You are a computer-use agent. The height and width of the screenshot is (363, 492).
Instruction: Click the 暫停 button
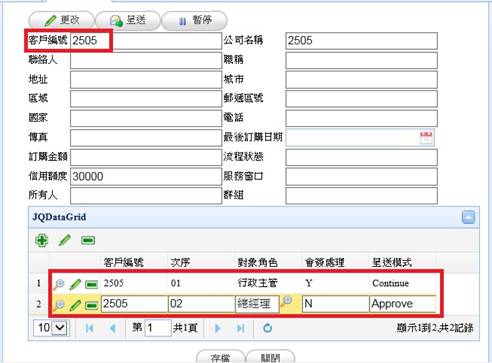pyautogui.click(x=194, y=20)
